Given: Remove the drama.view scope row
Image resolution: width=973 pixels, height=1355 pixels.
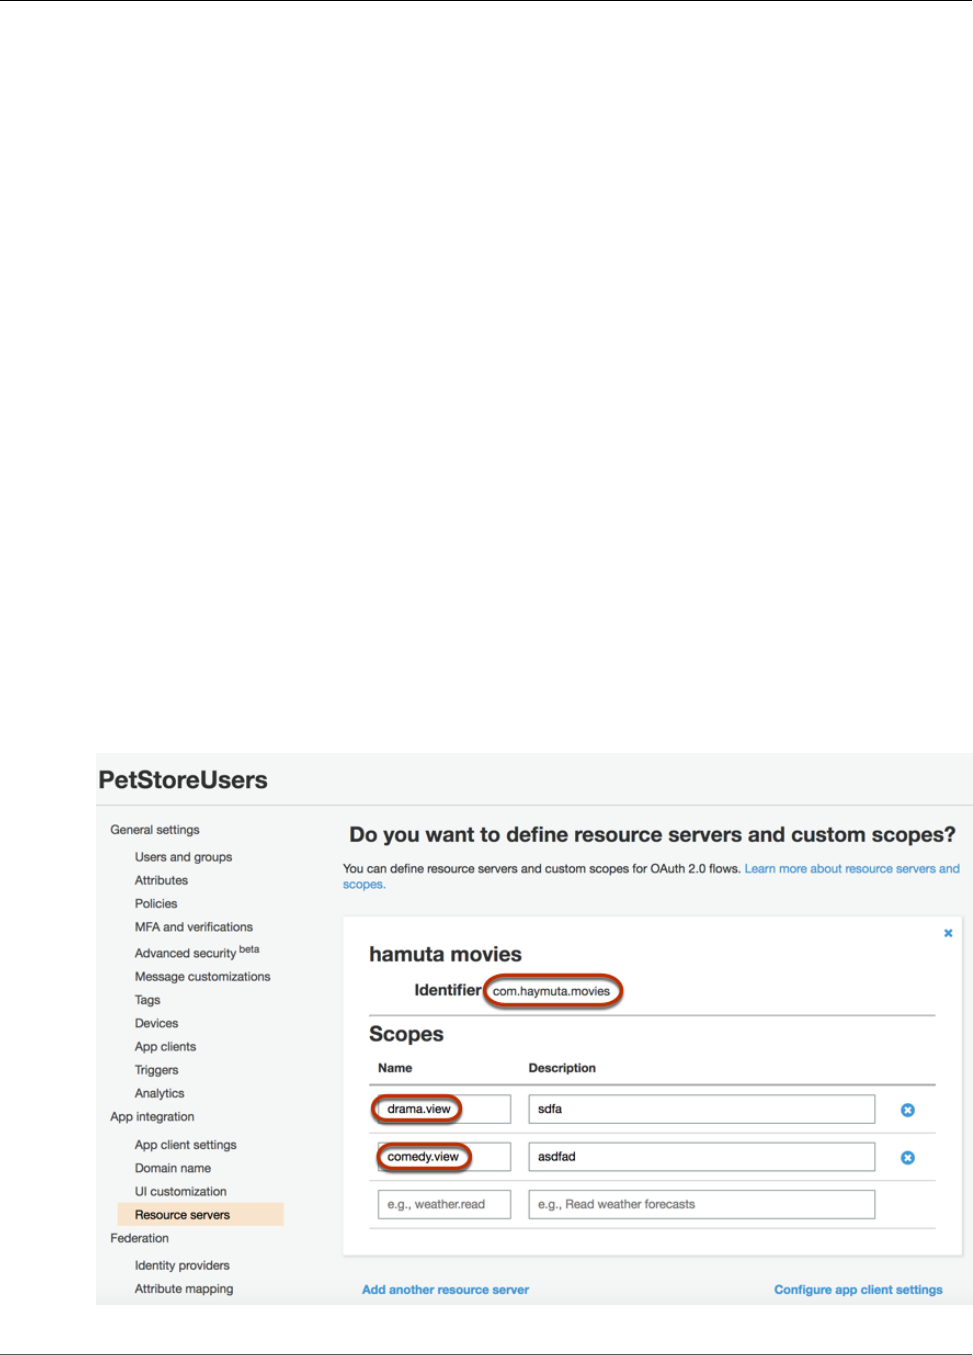Looking at the screenshot, I should tap(907, 1110).
